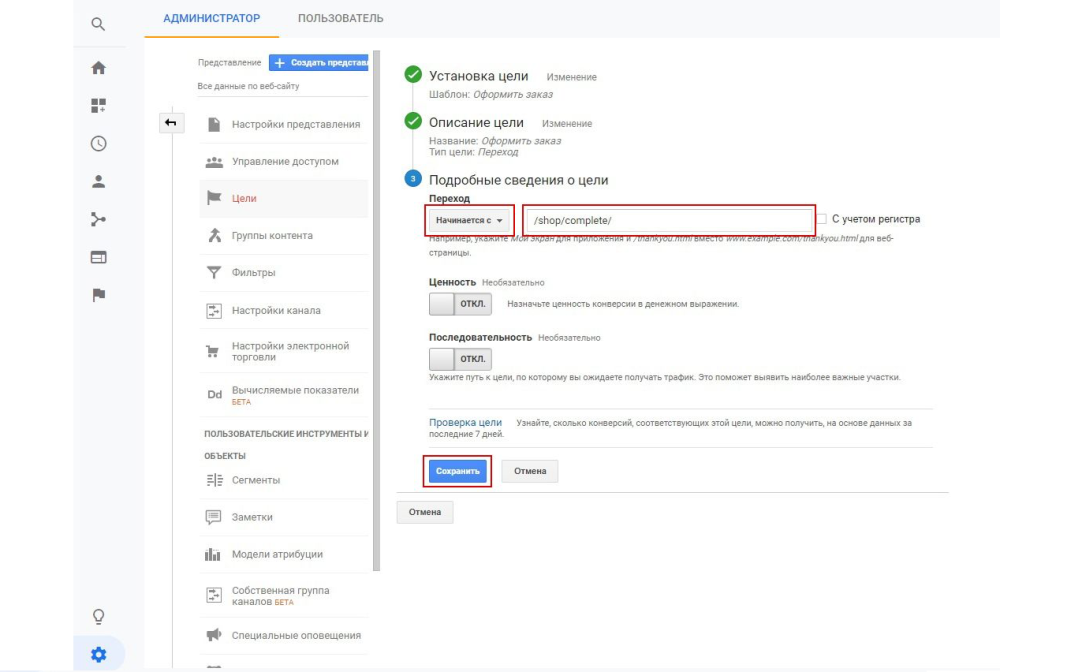Open the Conversions flag icon in sidebar
This screenshot has width=1082, height=672.
99,295
